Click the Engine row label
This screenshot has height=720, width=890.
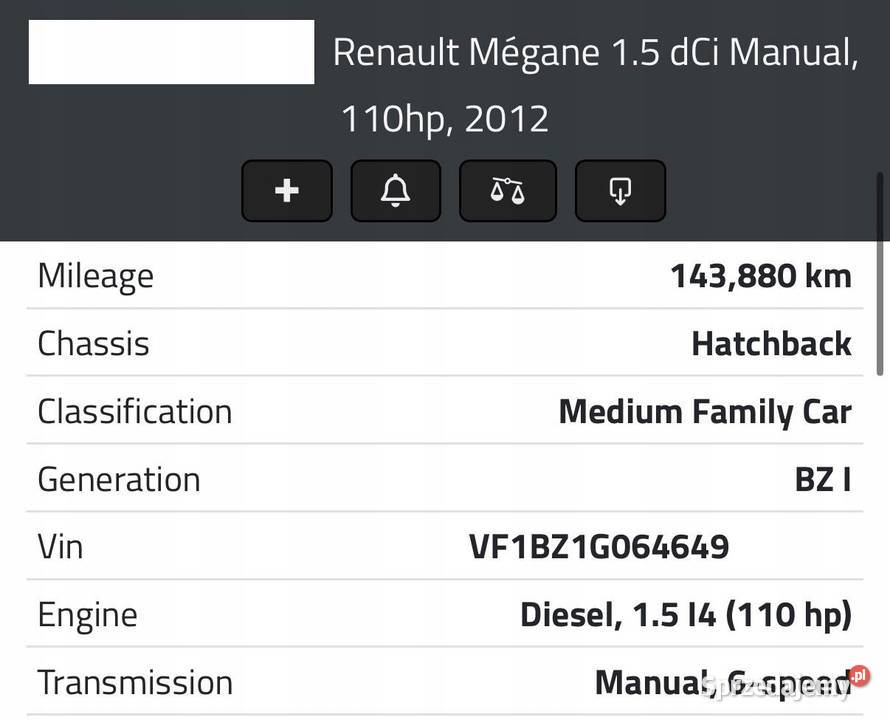87,615
